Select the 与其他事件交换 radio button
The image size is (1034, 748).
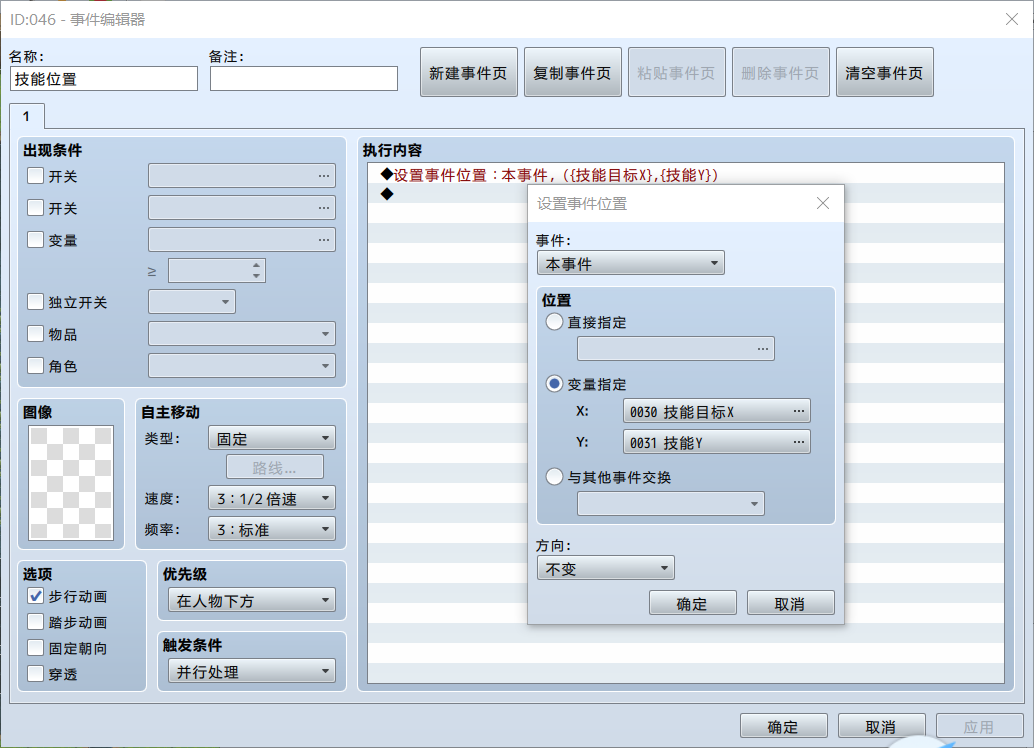coord(554,477)
